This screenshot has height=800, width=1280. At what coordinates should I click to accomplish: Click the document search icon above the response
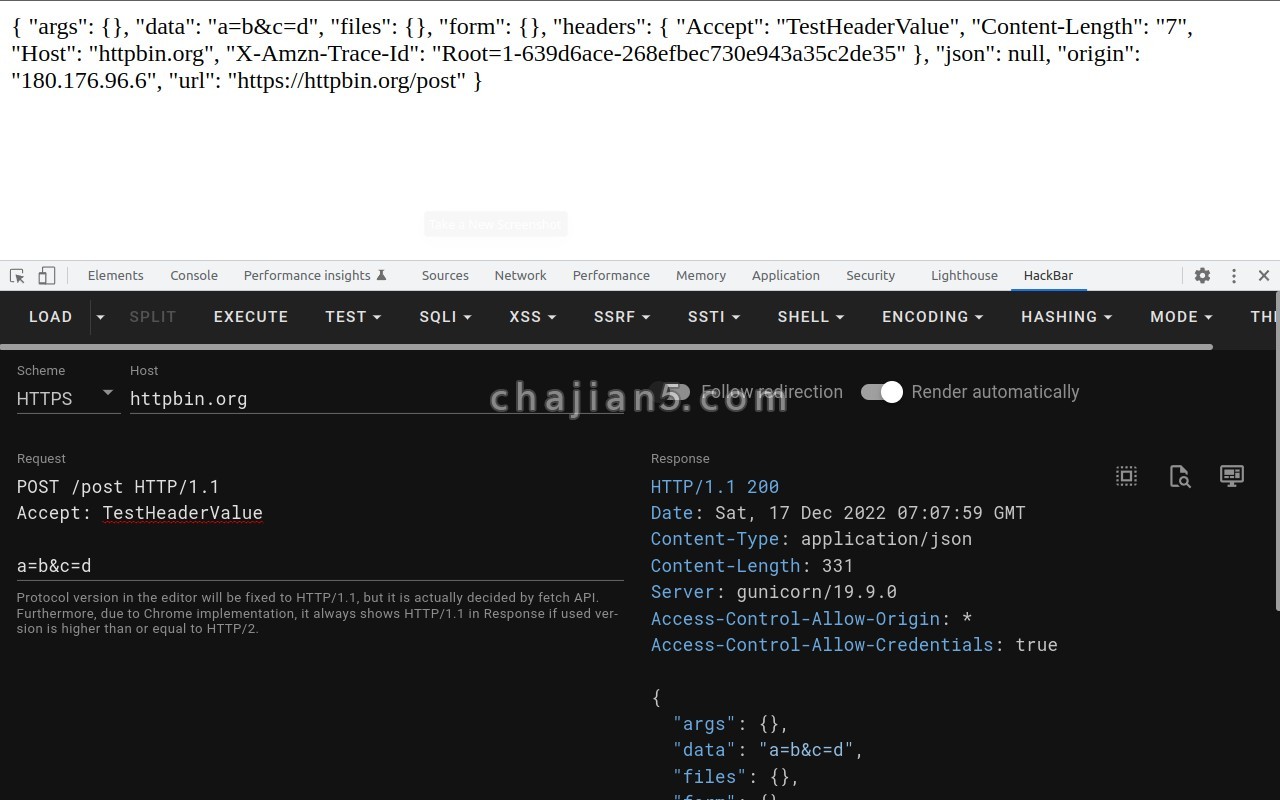[1180, 476]
